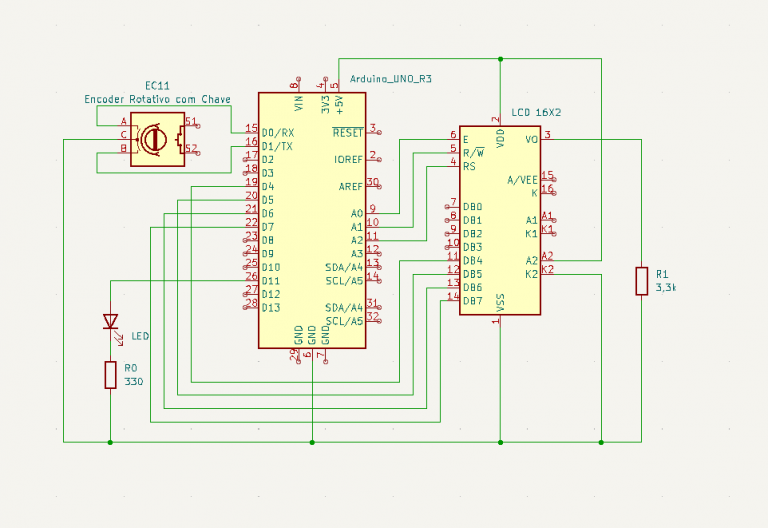Select the EC11 rotary encoder symbol

[x=157, y=137]
